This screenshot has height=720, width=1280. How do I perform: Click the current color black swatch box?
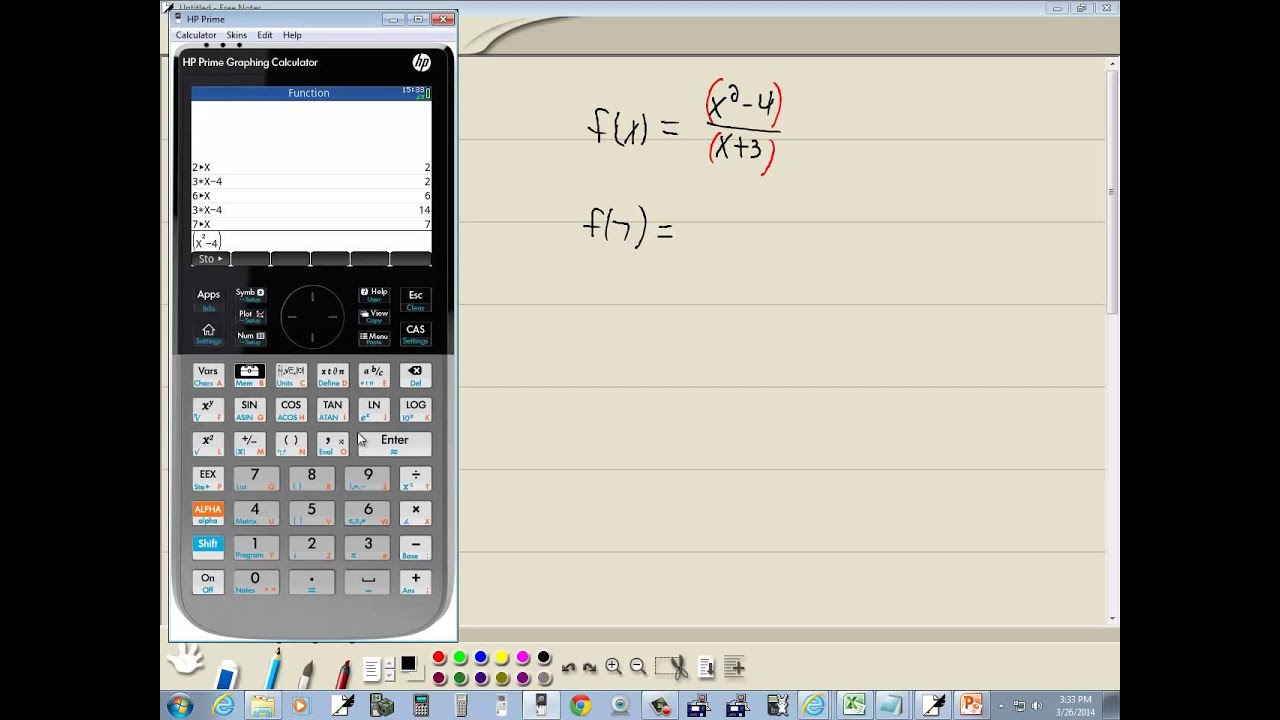tap(409, 664)
